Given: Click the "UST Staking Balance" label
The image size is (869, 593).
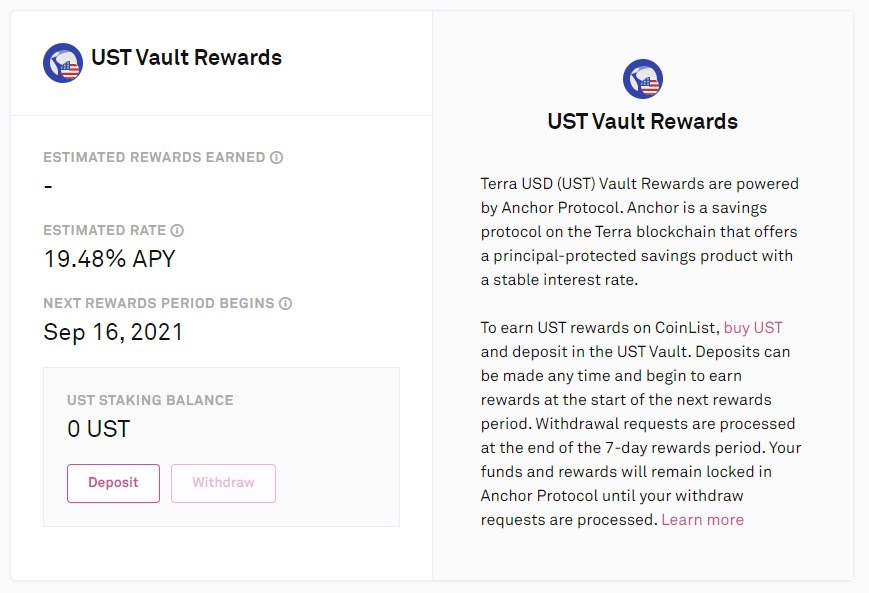Looking at the screenshot, I should click(150, 400).
